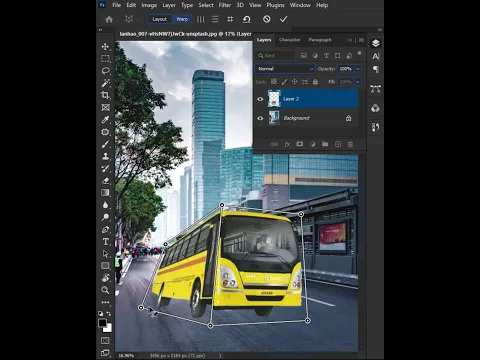480x360 pixels.
Task: Toggle lock all for layer
Action: coord(315,81)
